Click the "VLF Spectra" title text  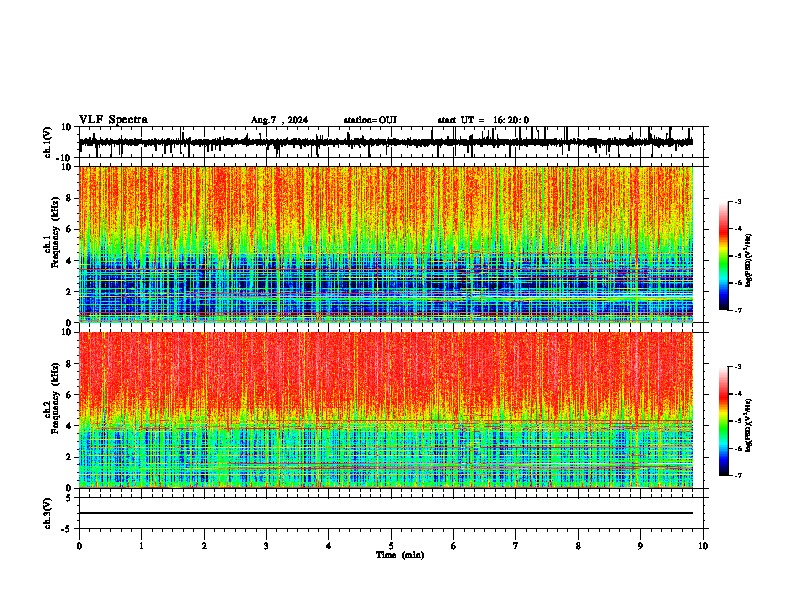113,120
